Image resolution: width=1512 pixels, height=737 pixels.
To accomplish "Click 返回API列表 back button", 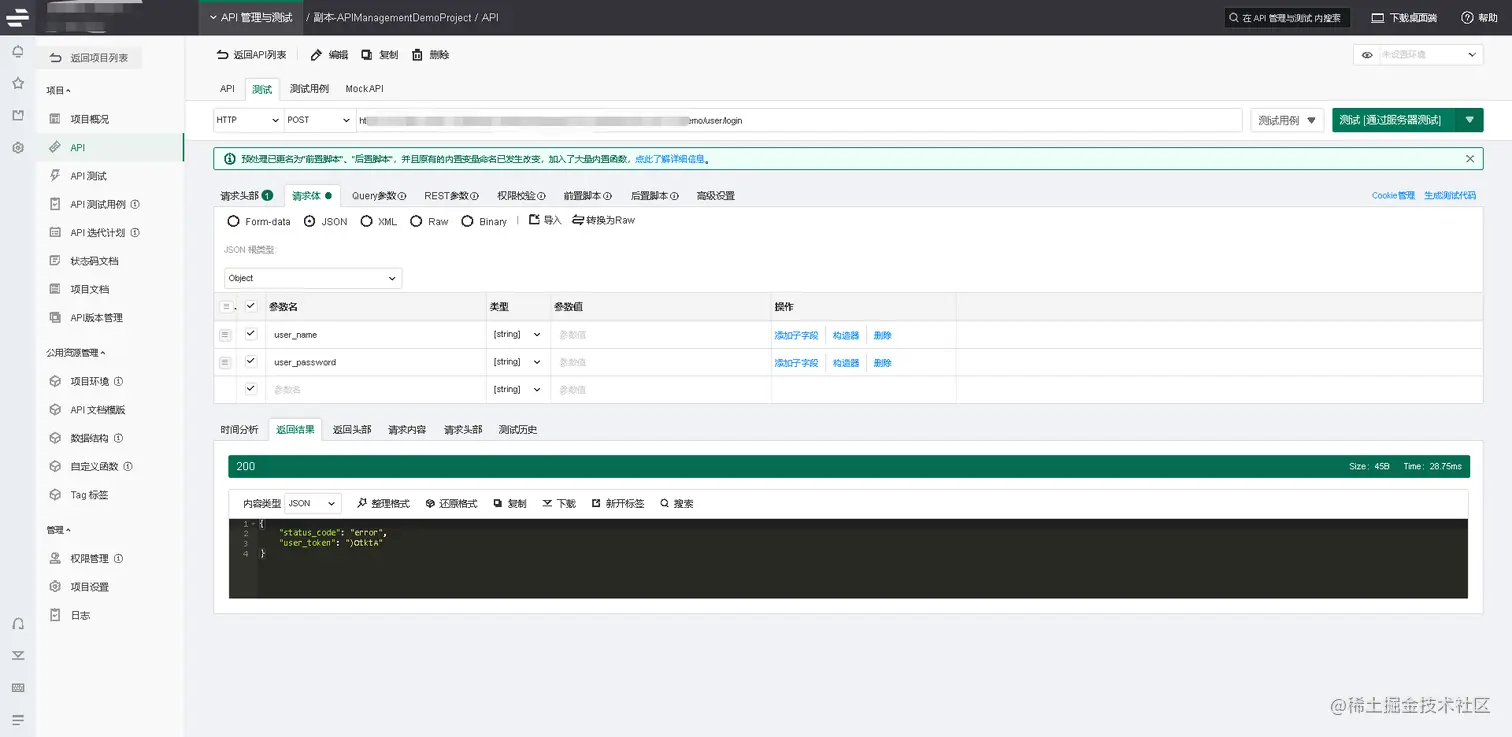I will click(x=251, y=55).
